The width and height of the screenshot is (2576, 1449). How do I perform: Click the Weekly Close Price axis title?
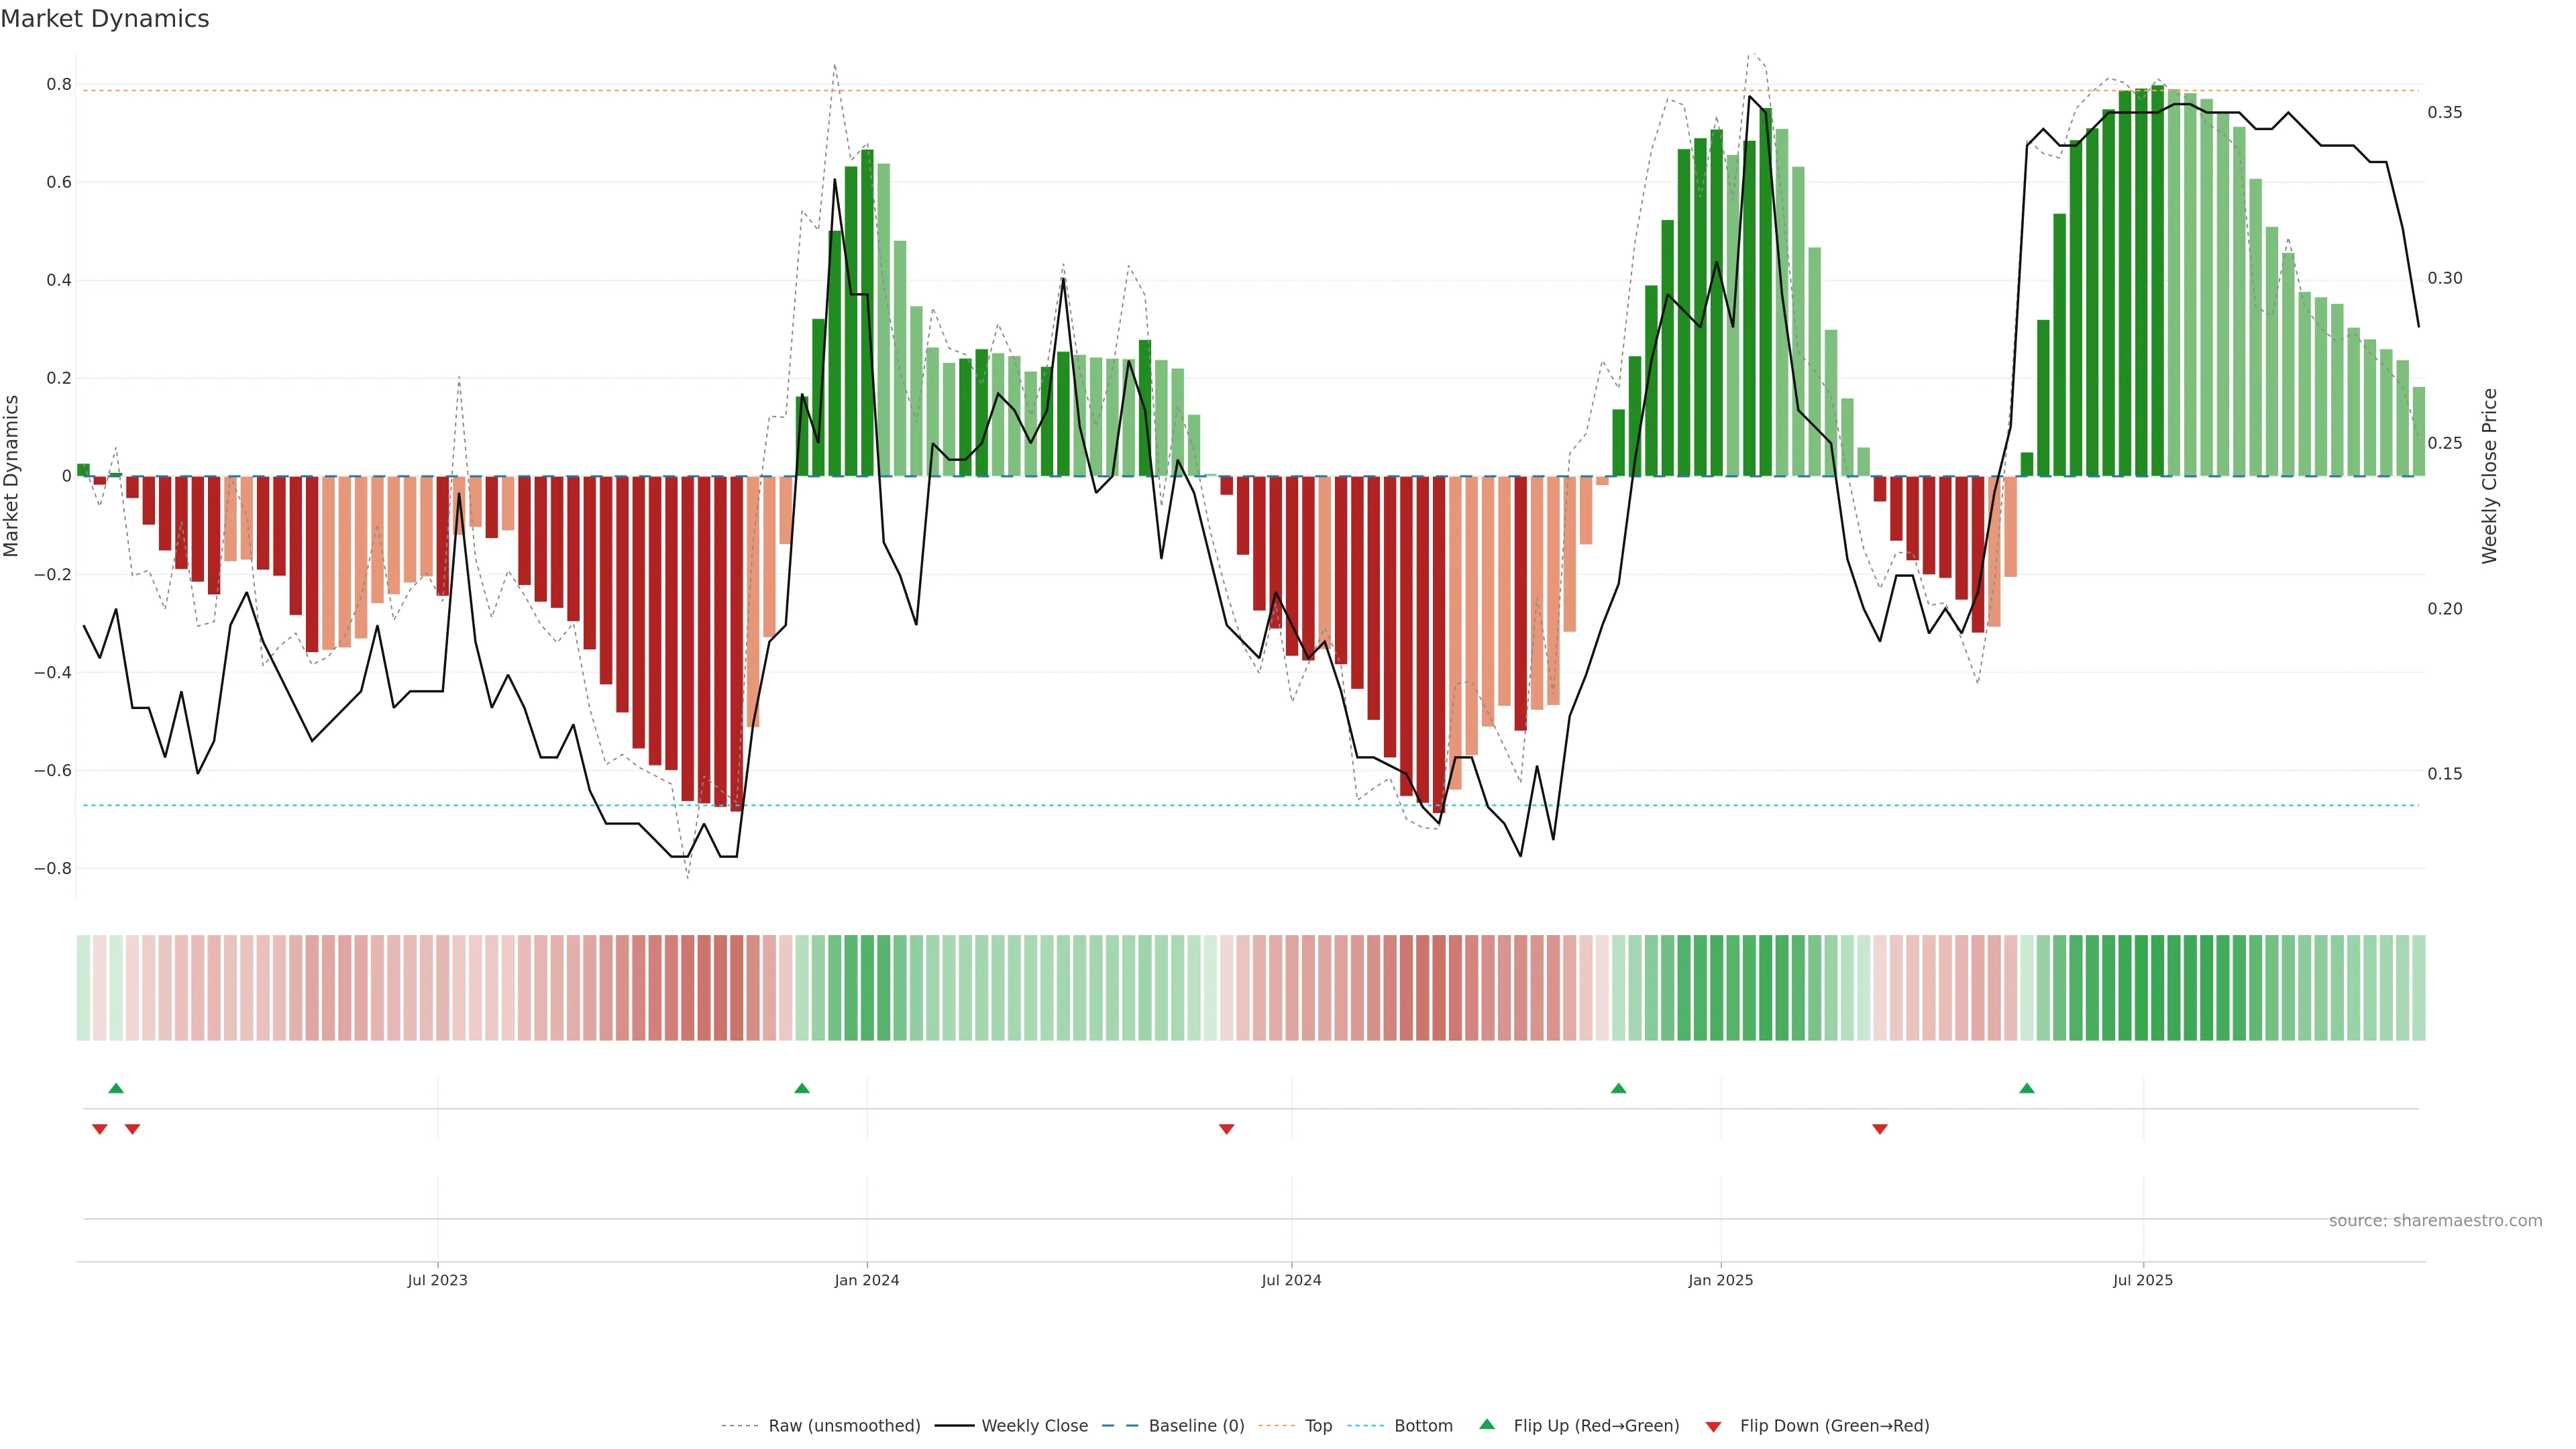pos(2489,476)
